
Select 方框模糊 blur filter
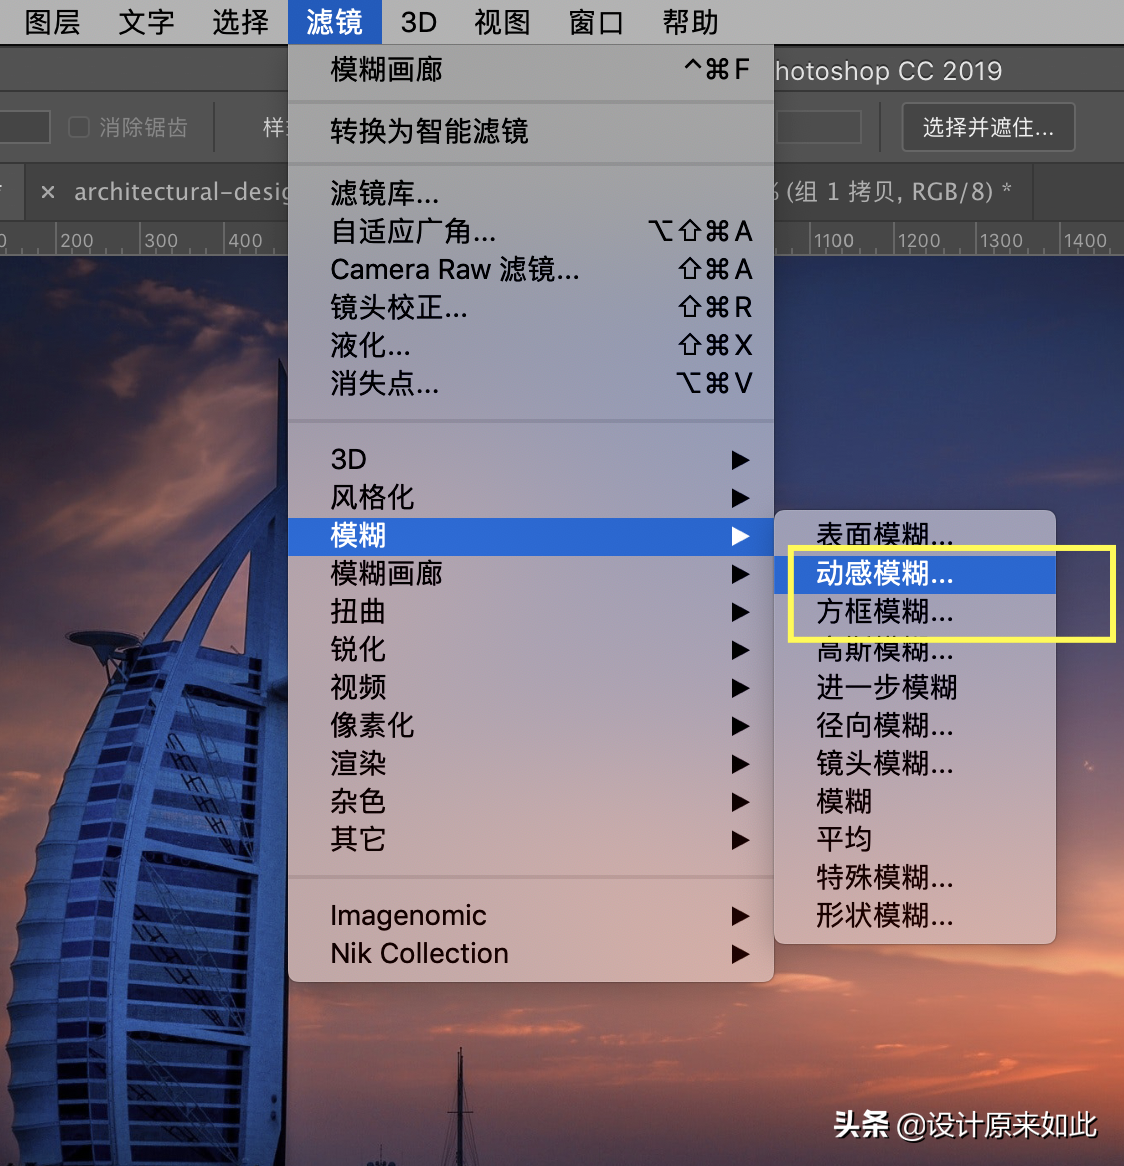915,612
